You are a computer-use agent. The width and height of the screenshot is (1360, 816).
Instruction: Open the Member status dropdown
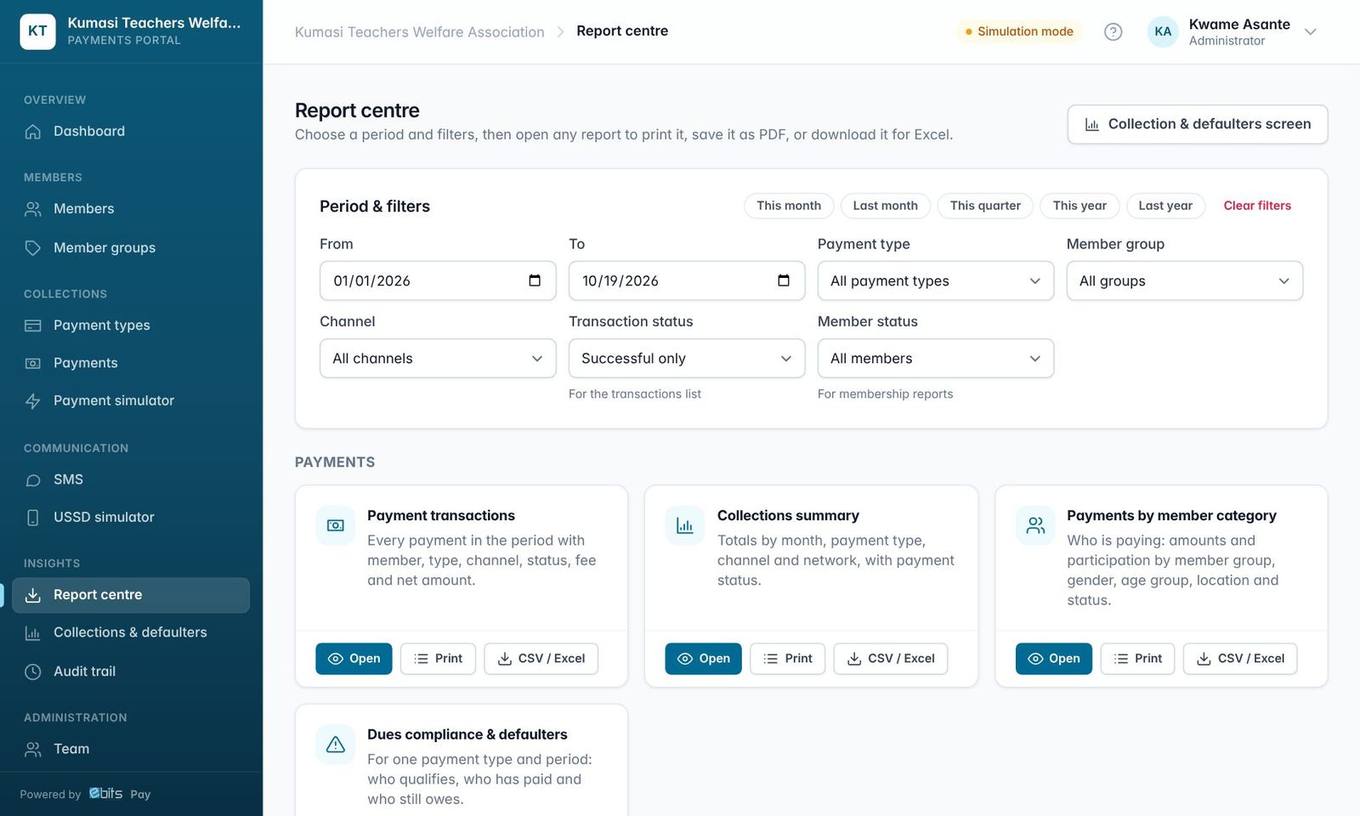click(936, 358)
